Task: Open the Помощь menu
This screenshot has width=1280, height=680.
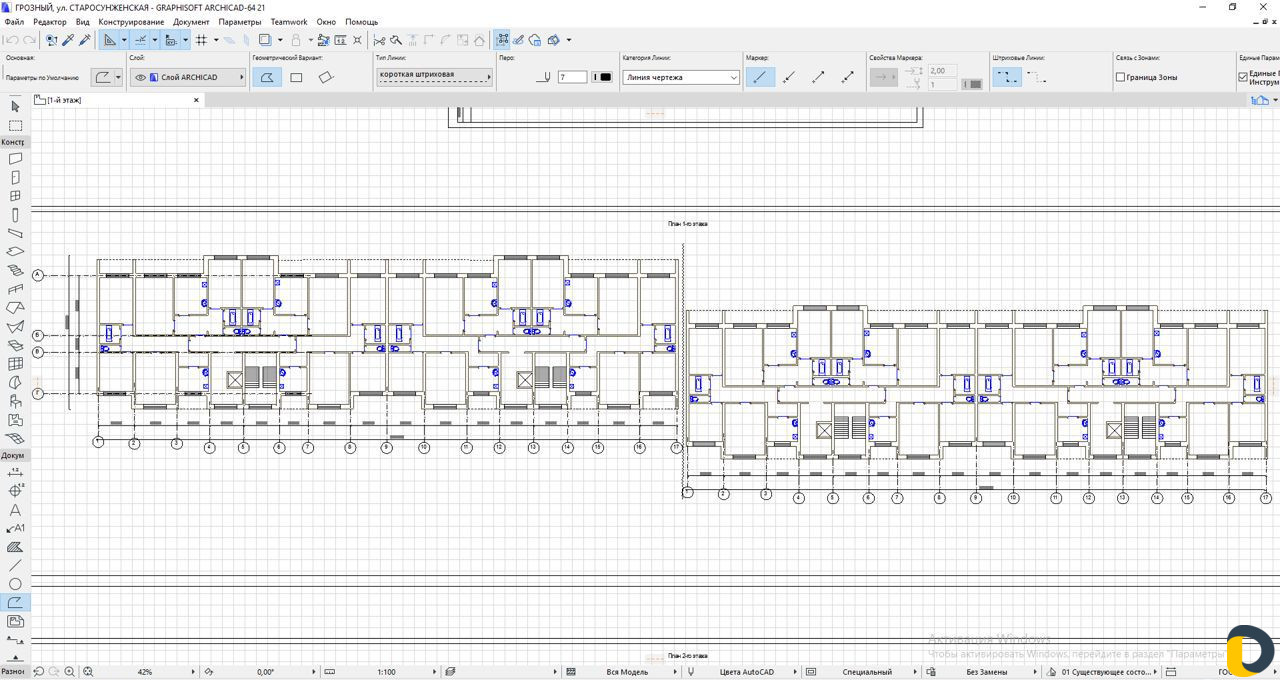Action: tap(362, 21)
